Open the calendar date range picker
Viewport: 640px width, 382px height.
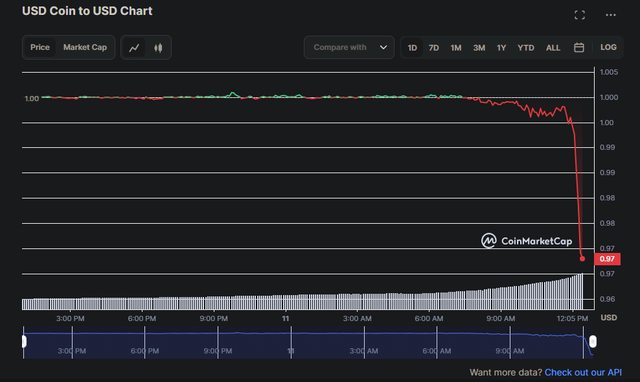click(579, 47)
